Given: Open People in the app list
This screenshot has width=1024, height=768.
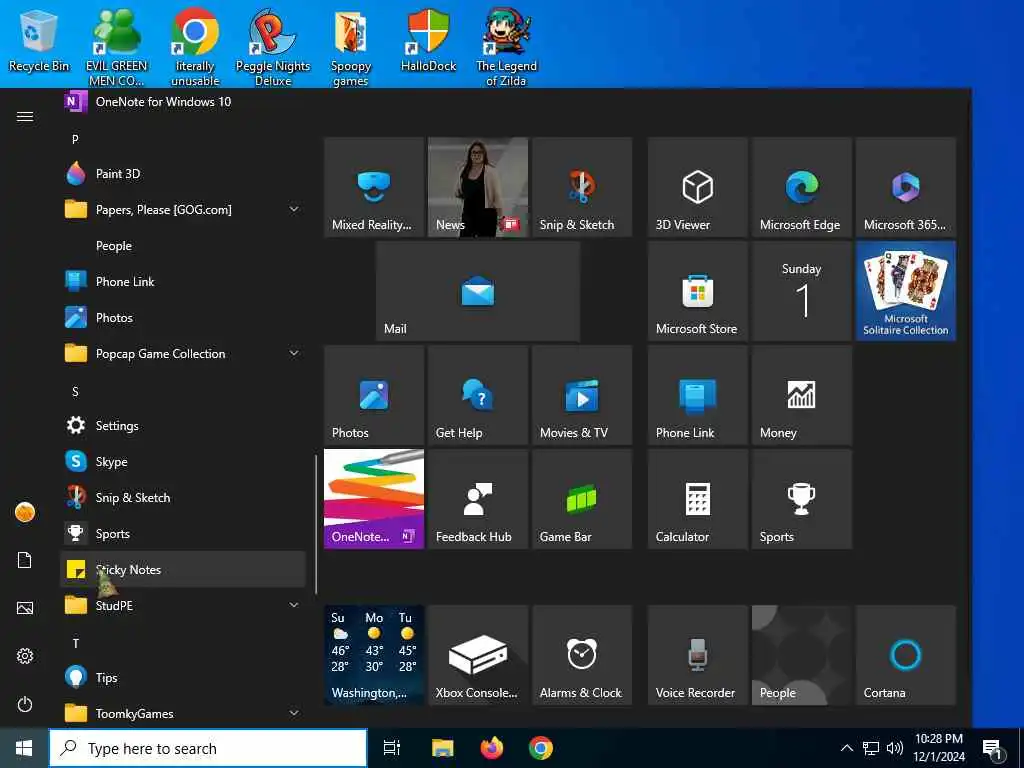Looking at the screenshot, I should [x=182, y=246].
